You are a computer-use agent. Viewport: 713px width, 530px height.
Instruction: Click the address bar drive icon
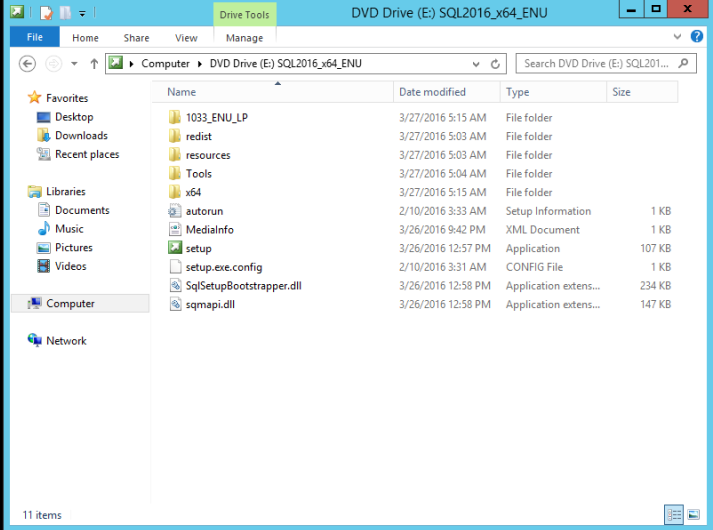click(x=116, y=62)
